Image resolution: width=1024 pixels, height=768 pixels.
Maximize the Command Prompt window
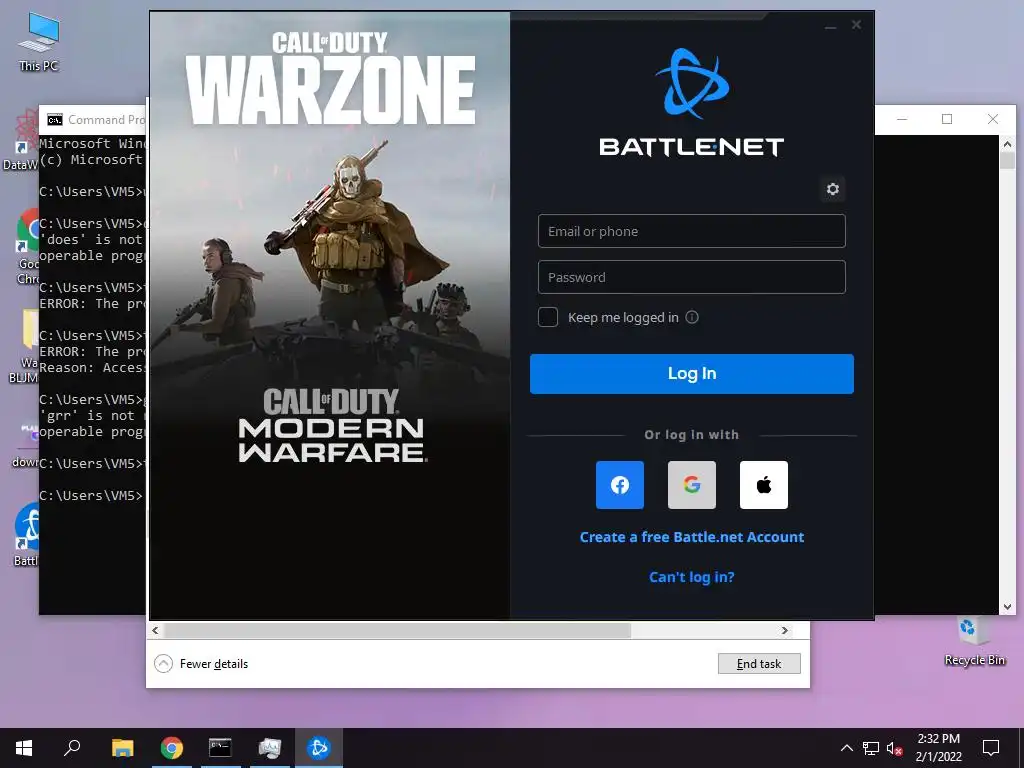click(947, 119)
